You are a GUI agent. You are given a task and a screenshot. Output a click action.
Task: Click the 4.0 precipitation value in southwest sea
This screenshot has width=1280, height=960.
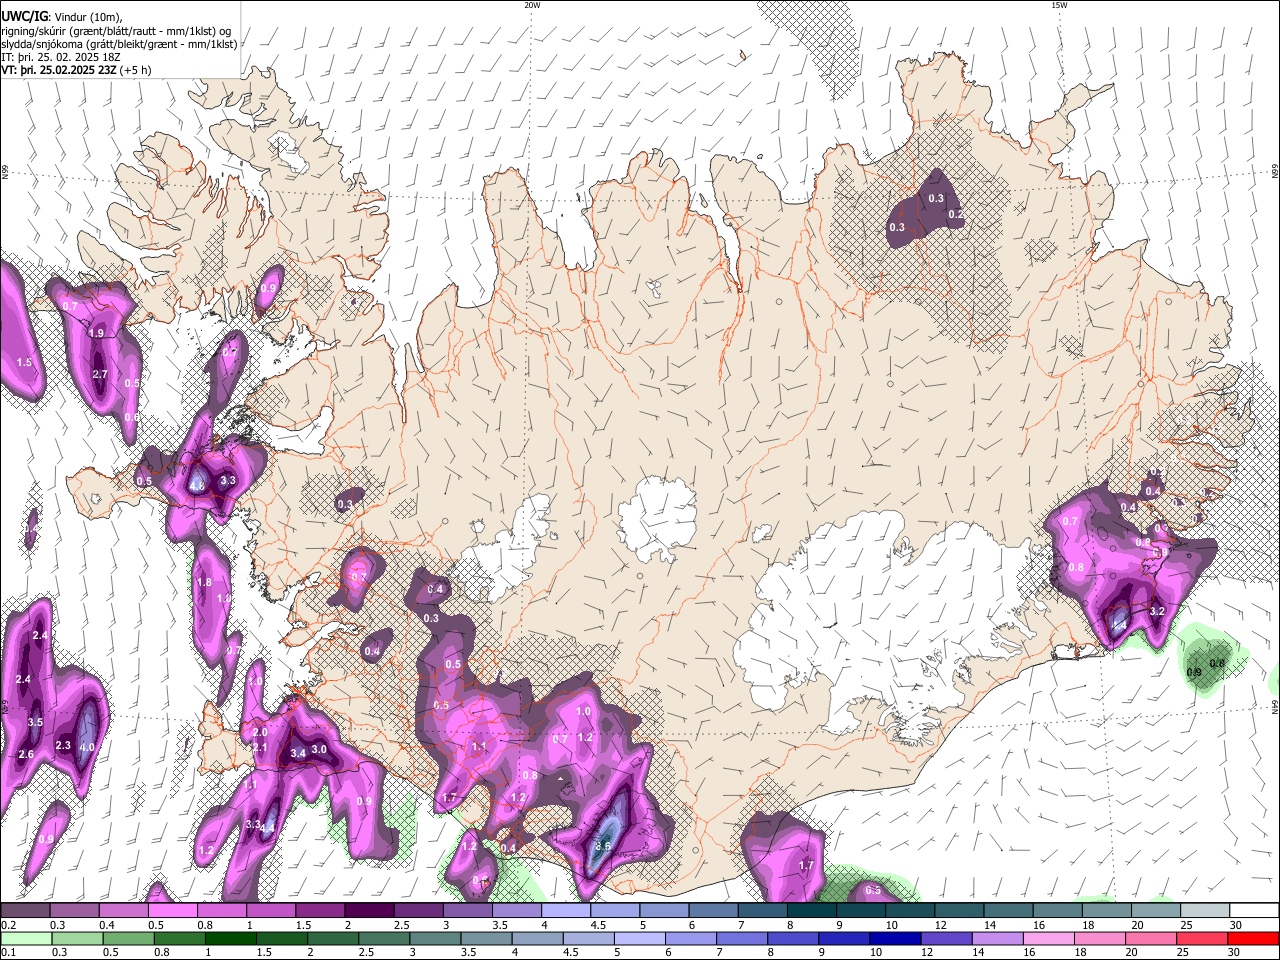click(x=87, y=746)
